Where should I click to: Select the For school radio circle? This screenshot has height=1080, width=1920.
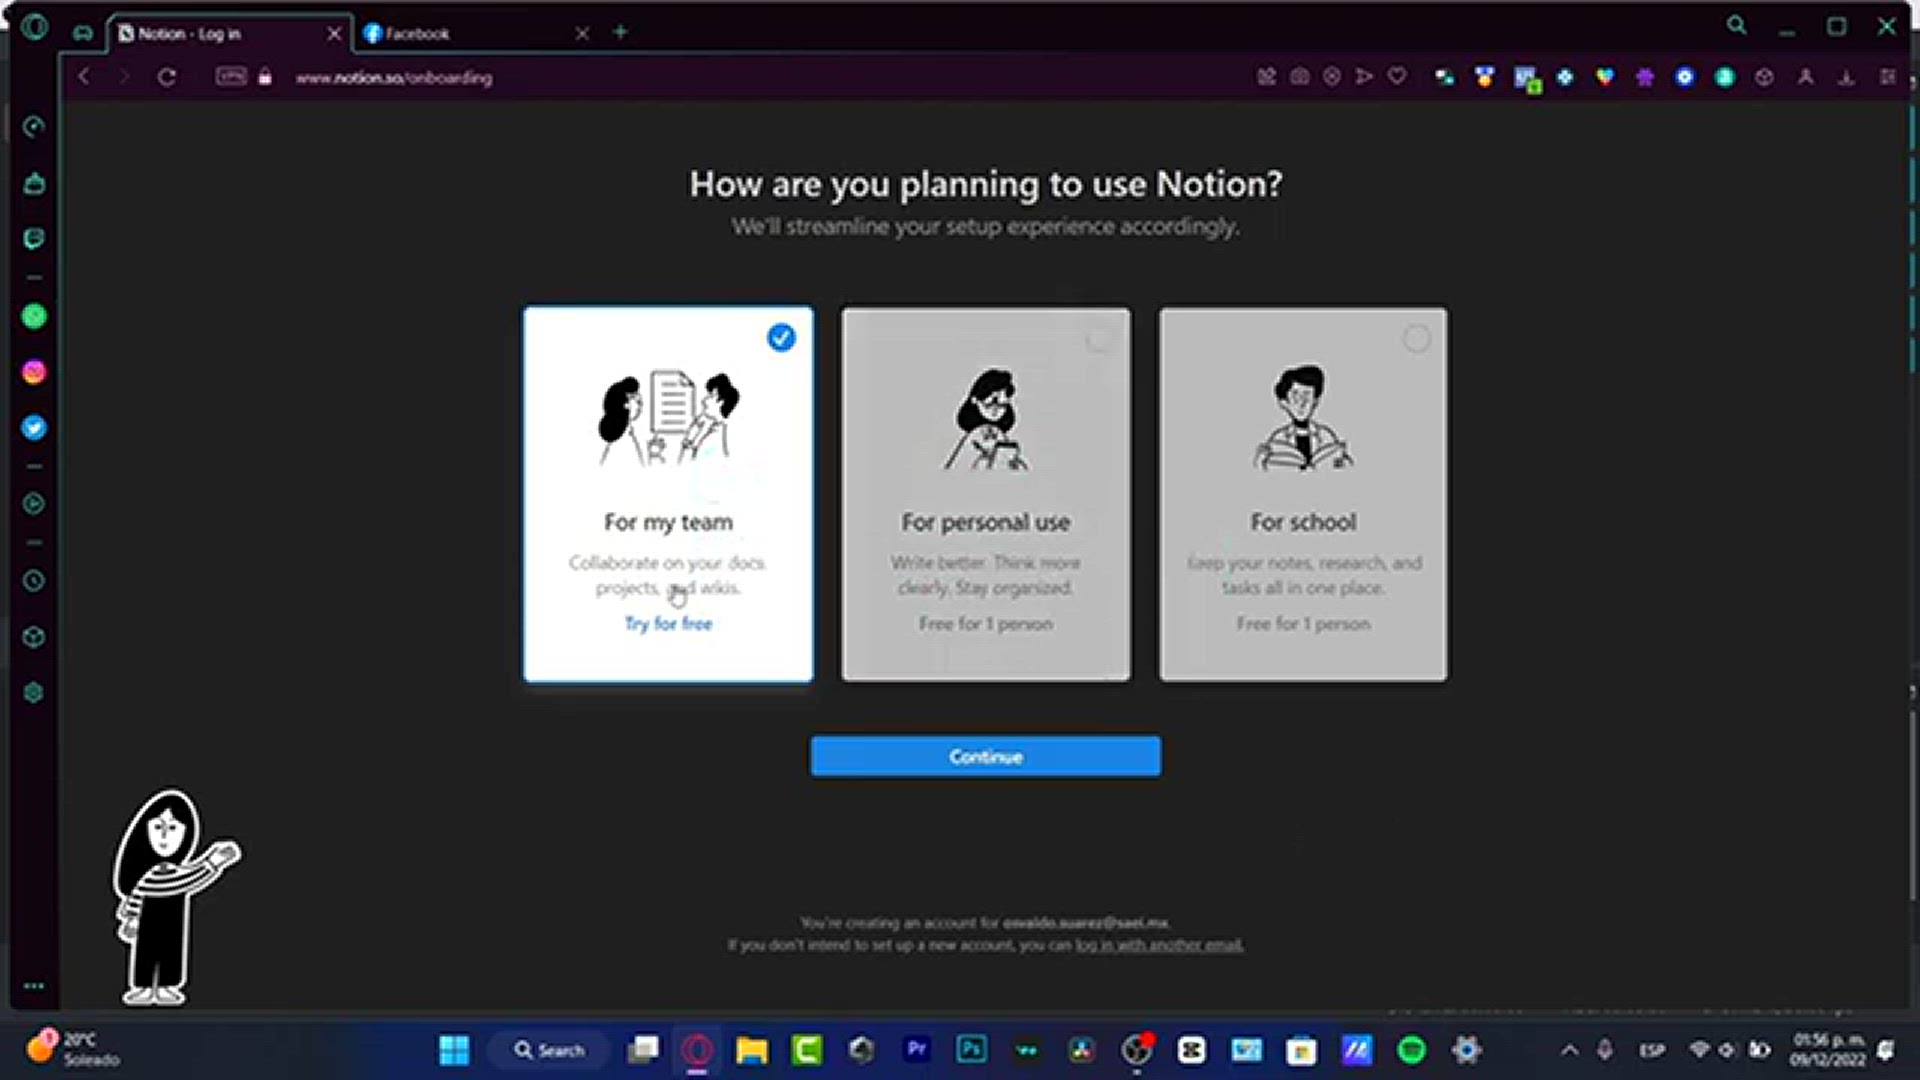1416,339
